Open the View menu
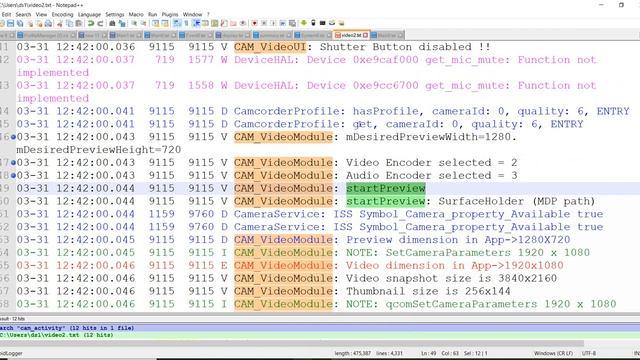The image size is (640, 360). [x=41, y=14]
